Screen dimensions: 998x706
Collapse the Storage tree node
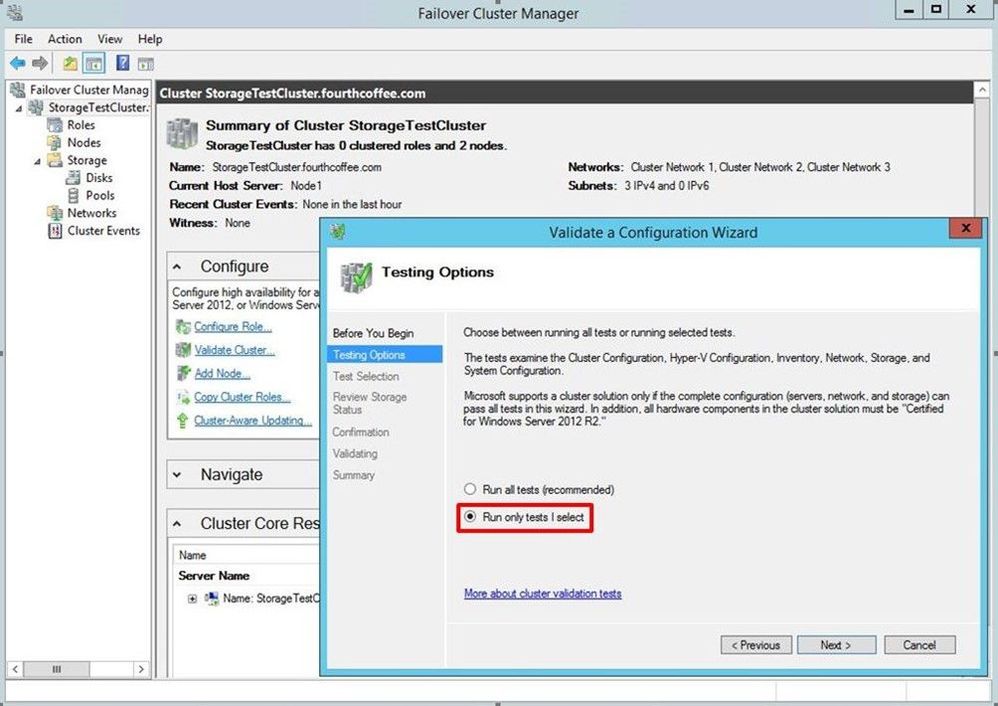point(38,162)
